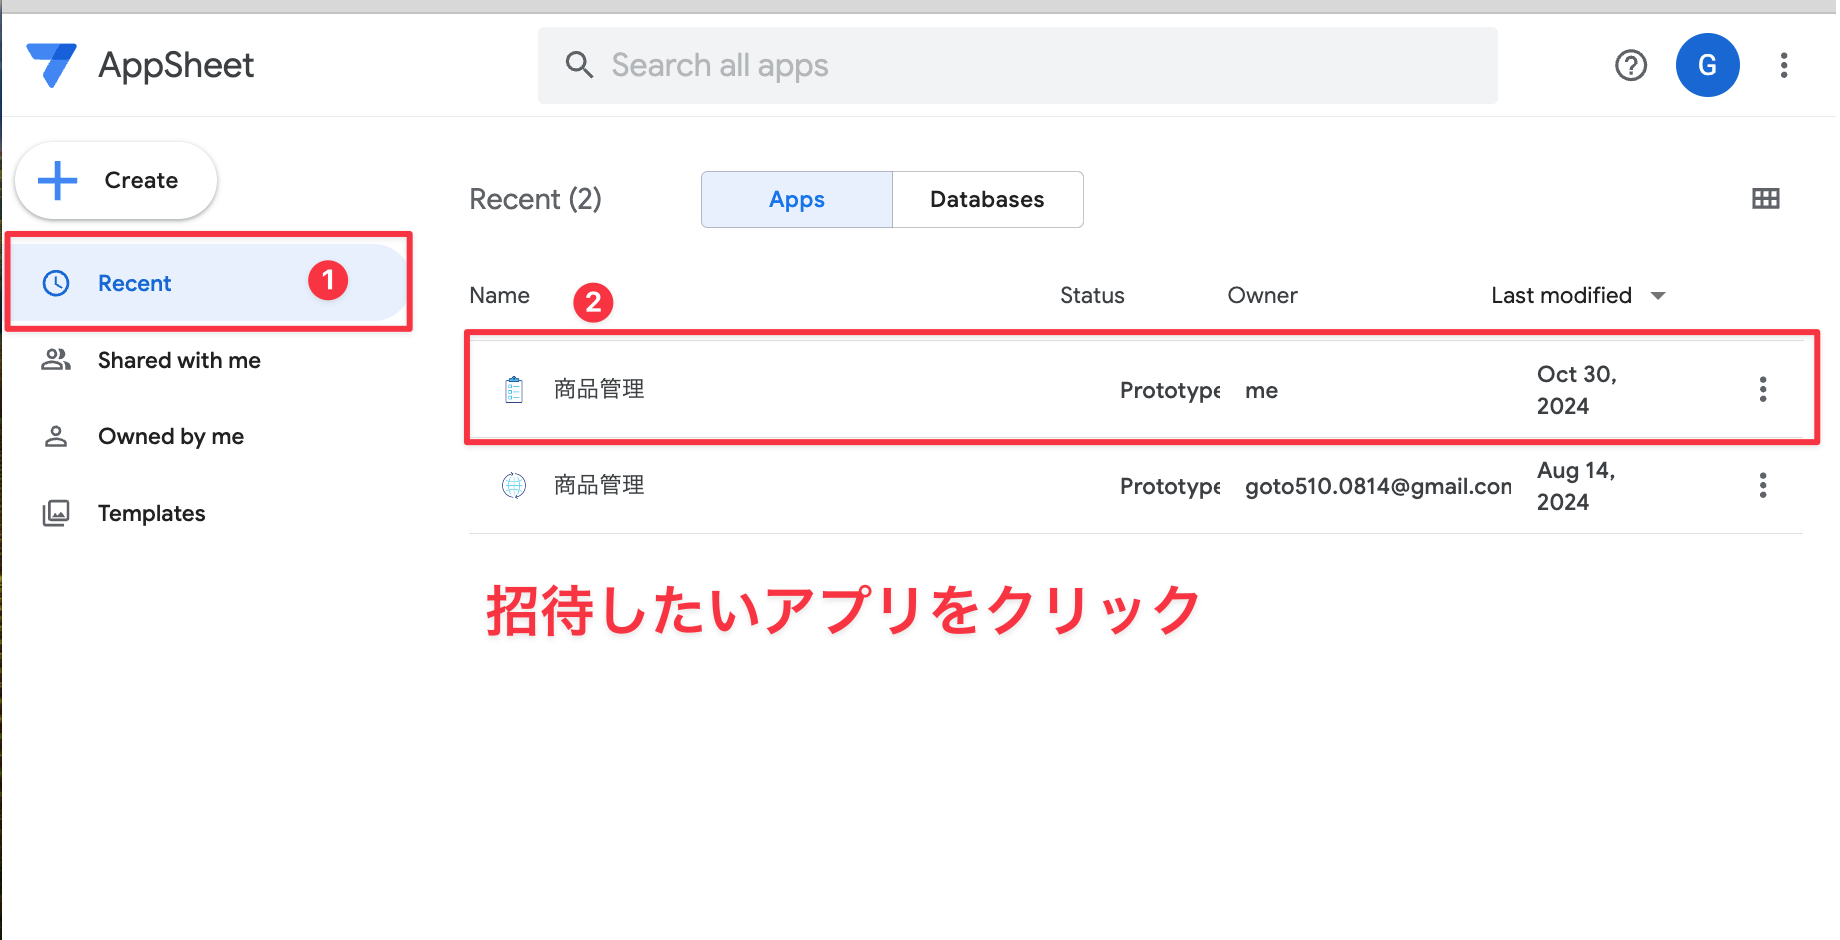Sort by the Owner column header
The image size is (1840, 940).
1262,295
